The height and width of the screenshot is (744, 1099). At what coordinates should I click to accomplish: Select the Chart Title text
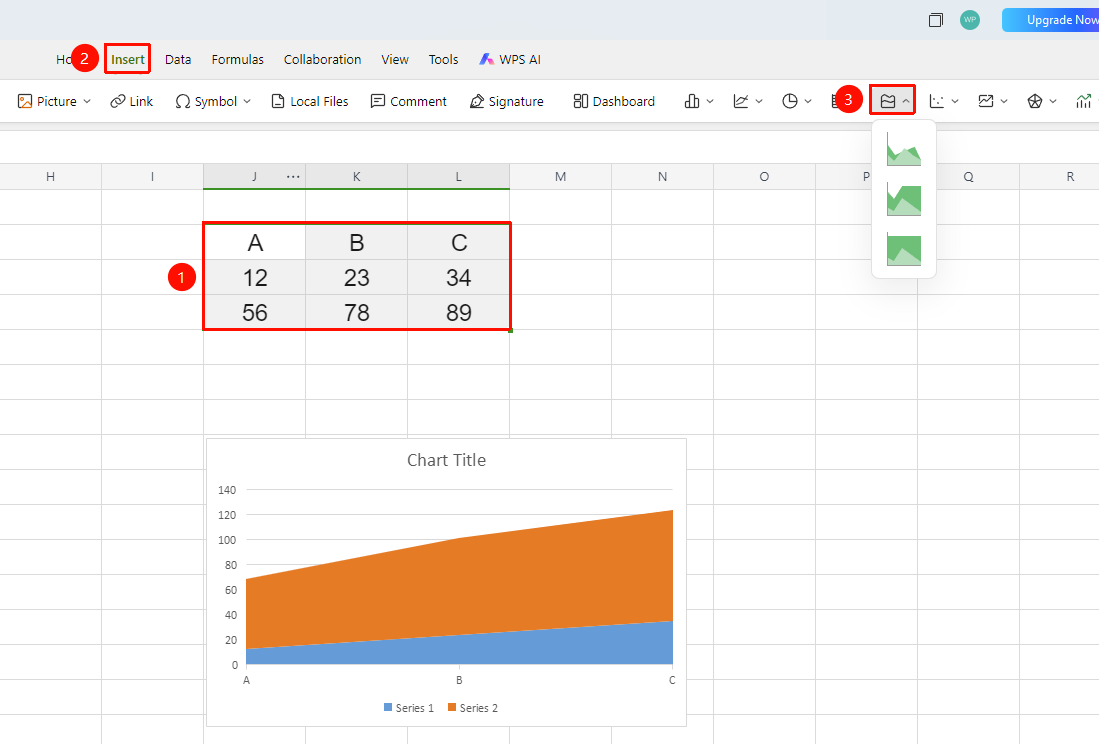pos(446,460)
